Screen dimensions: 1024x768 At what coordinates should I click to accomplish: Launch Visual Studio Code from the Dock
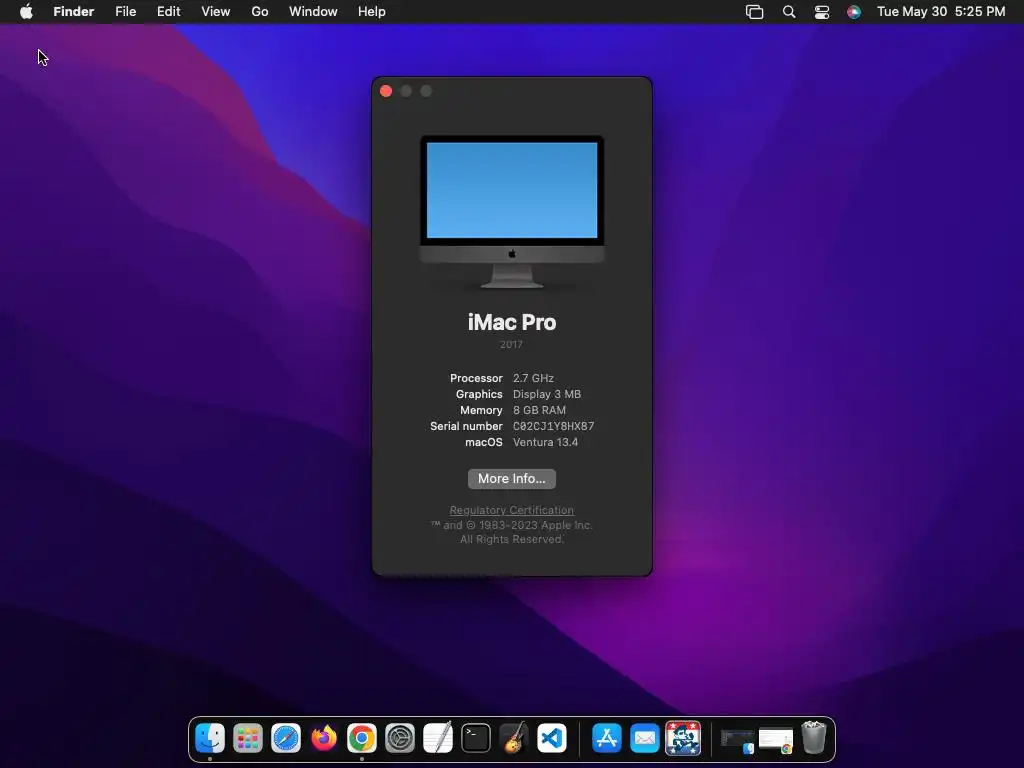pyautogui.click(x=552, y=738)
